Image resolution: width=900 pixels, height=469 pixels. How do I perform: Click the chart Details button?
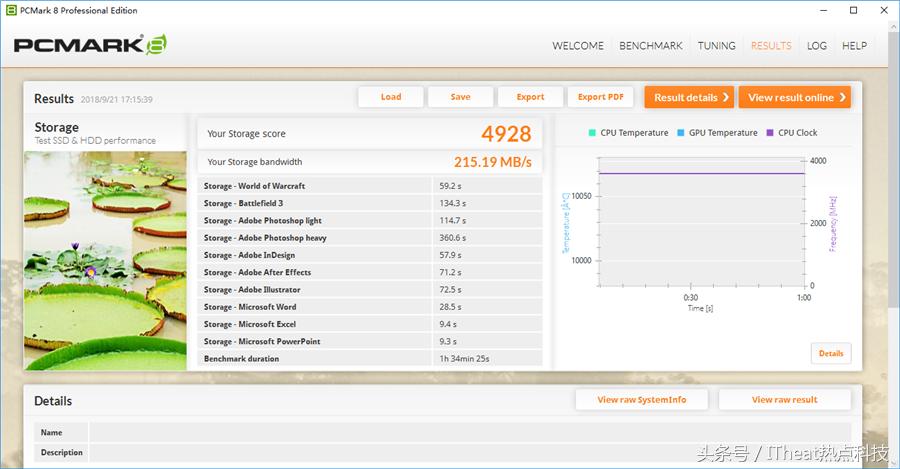click(x=831, y=353)
